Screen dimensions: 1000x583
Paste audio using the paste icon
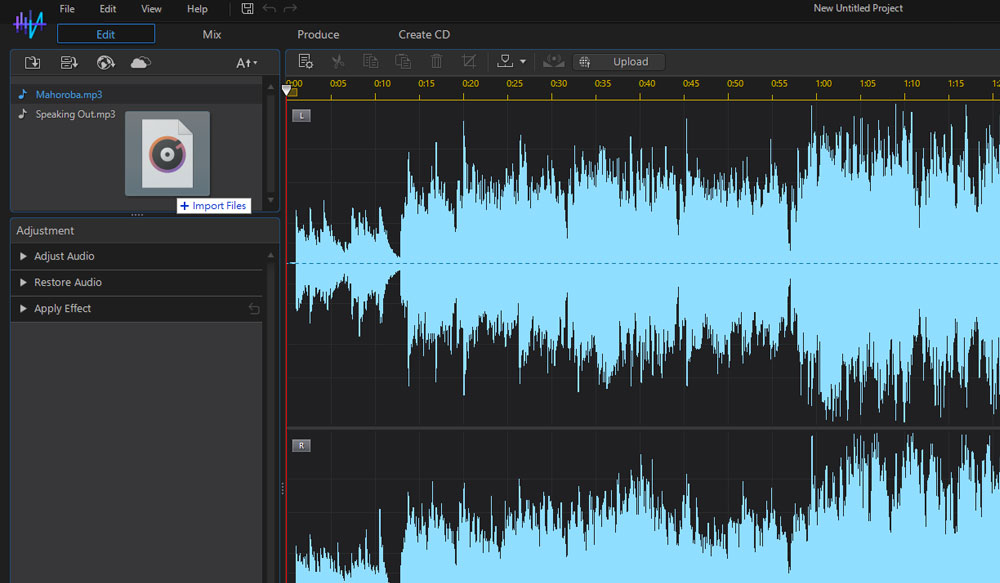point(404,61)
